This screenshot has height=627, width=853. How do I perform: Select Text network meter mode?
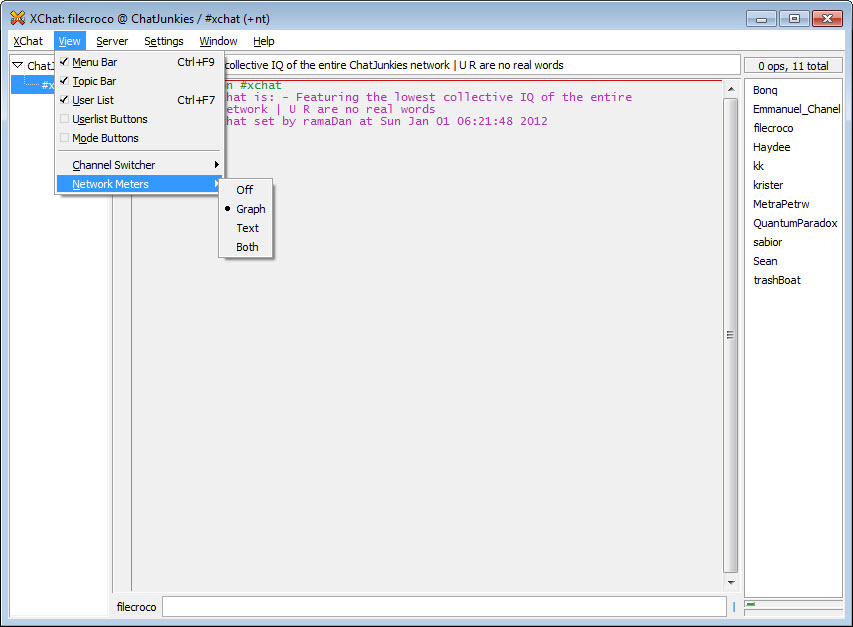click(245, 228)
